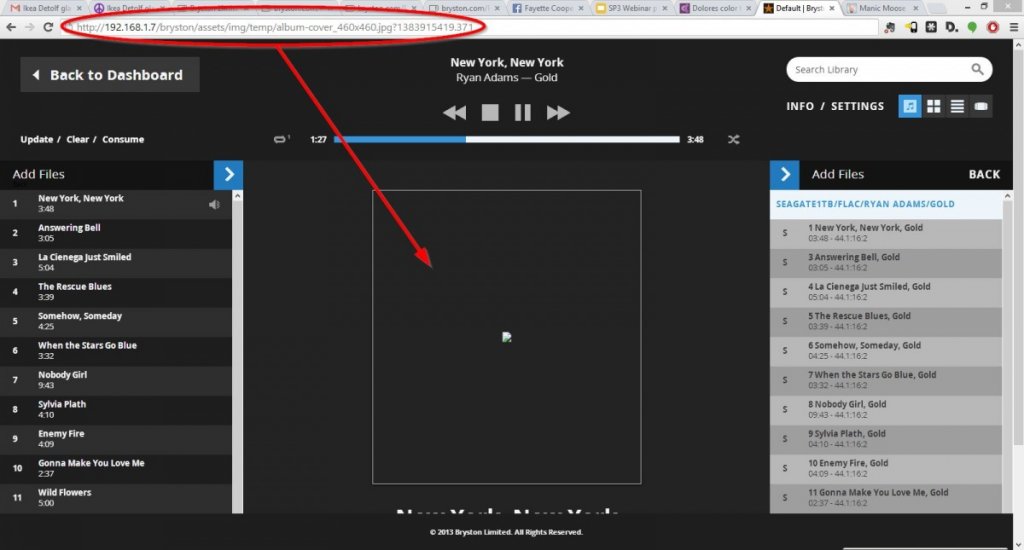
Task: Select playlist track Answering Bell
Action: point(116,233)
